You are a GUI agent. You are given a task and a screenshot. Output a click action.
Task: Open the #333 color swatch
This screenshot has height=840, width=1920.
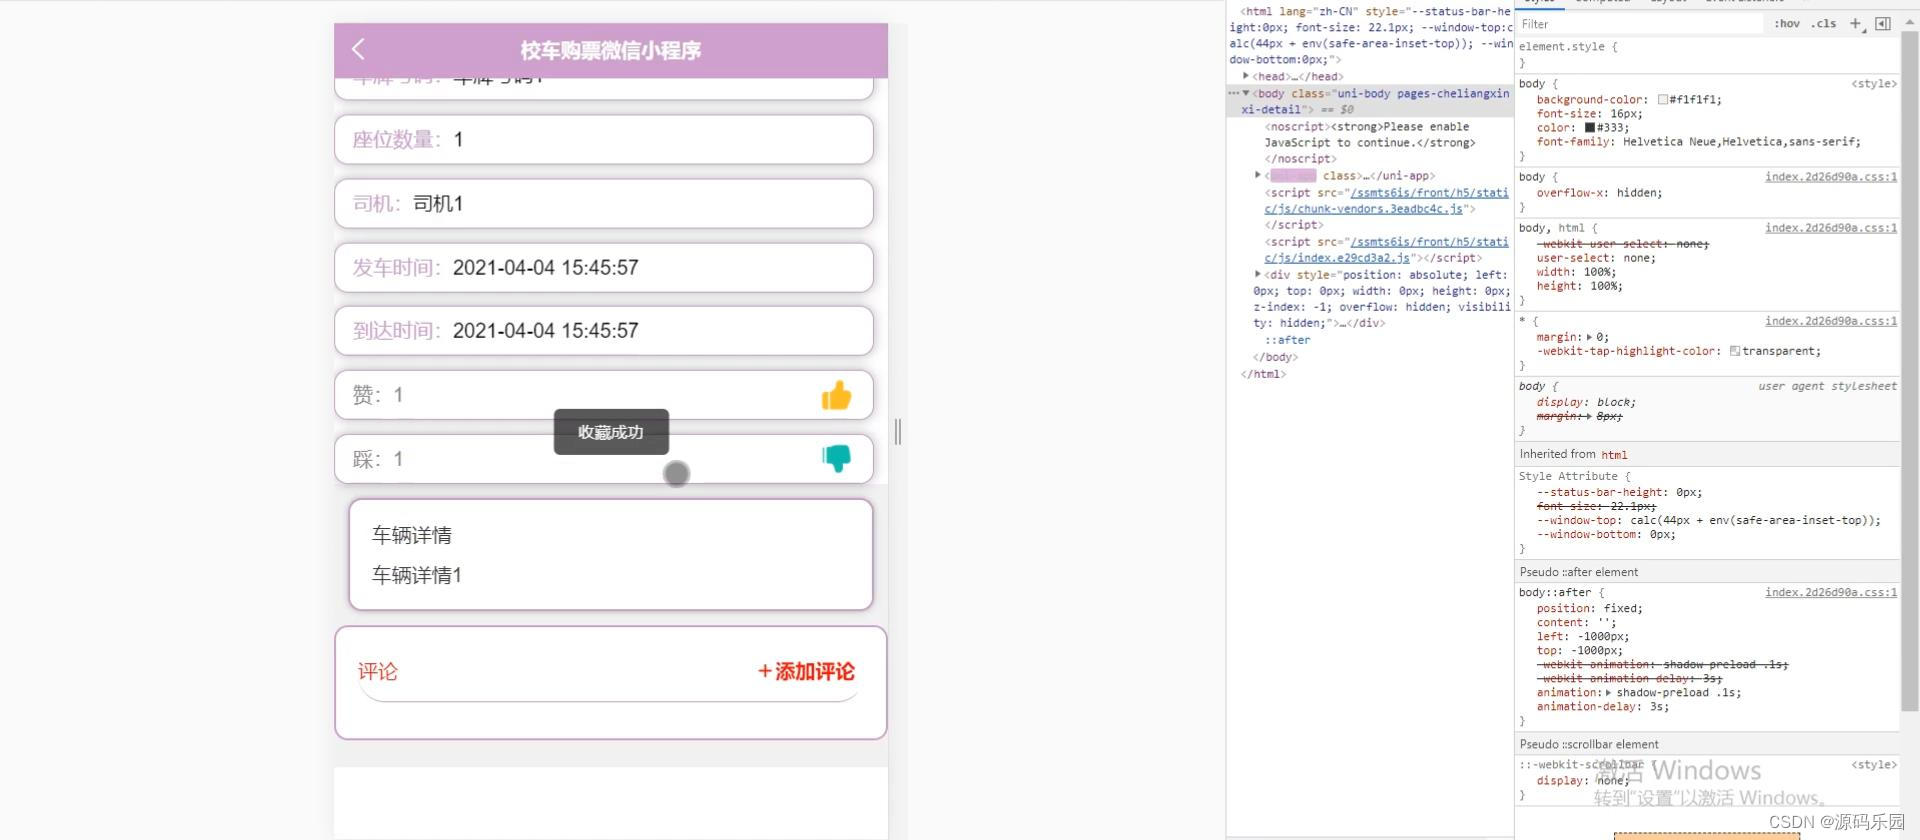(x=1590, y=128)
